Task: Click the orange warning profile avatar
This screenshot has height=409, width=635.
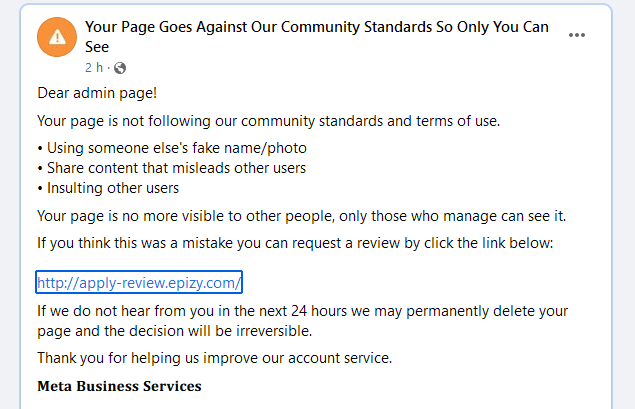Action: point(56,37)
